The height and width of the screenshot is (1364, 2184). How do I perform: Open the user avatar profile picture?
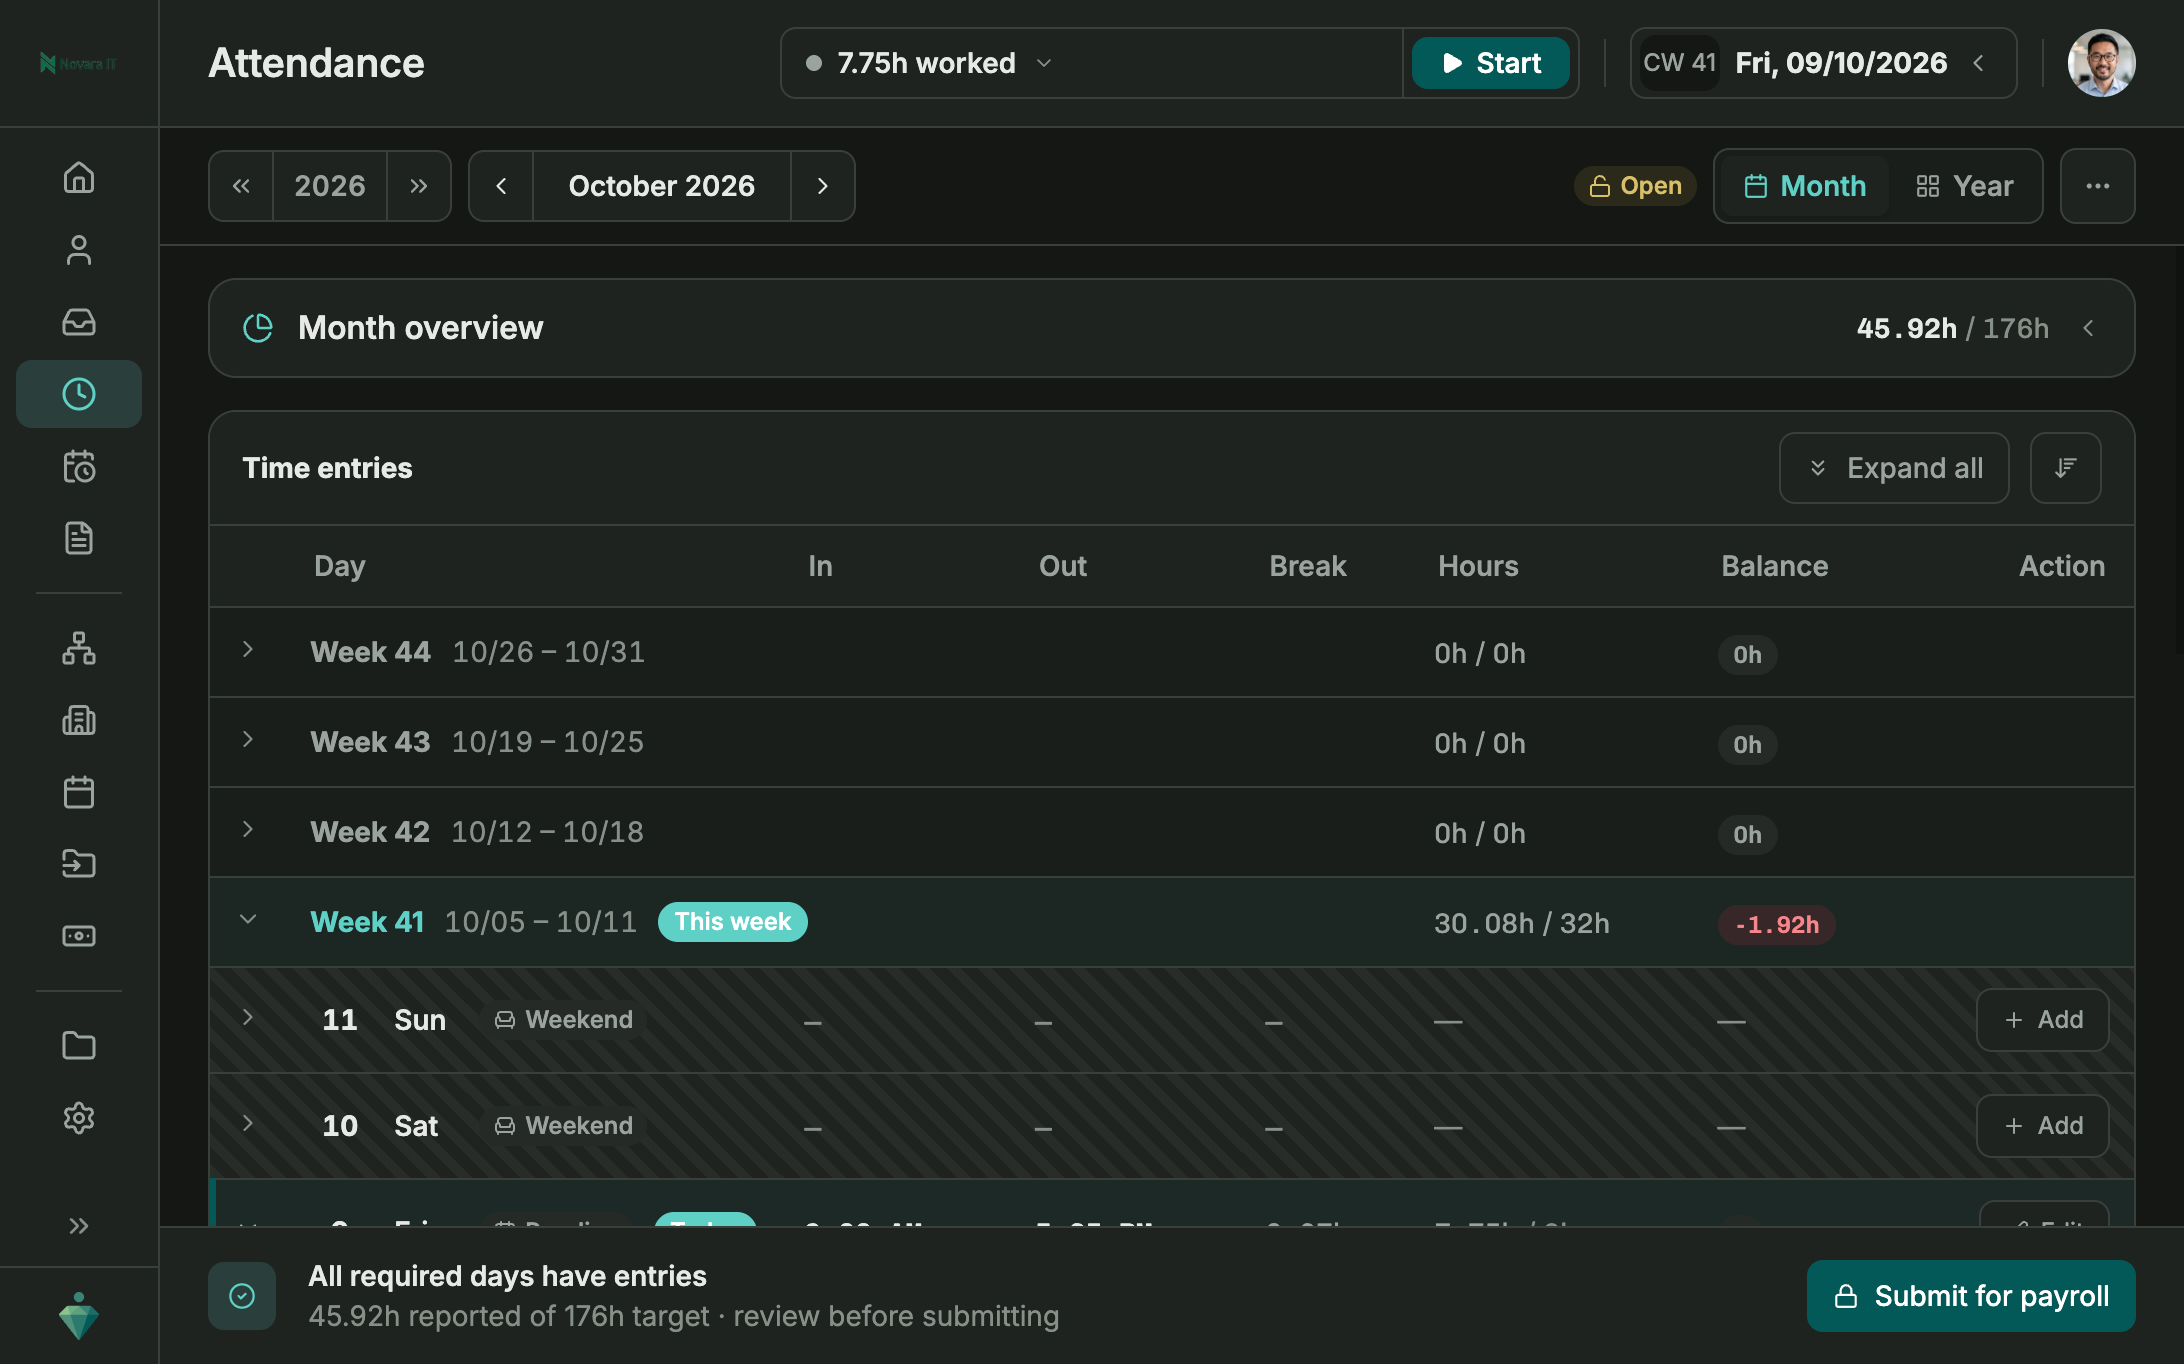point(2101,63)
